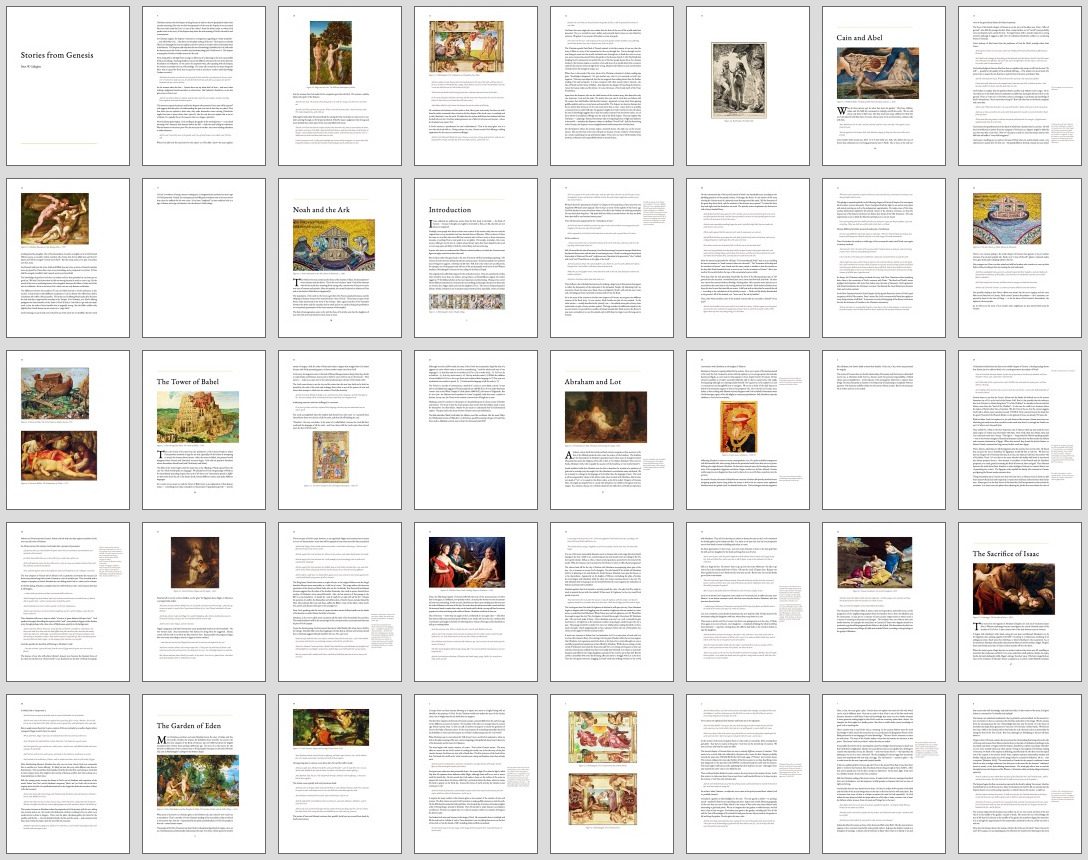Click the sepia engraving on the first-row page
This screenshot has height=860, width=1088.
(x=738, y=81)
